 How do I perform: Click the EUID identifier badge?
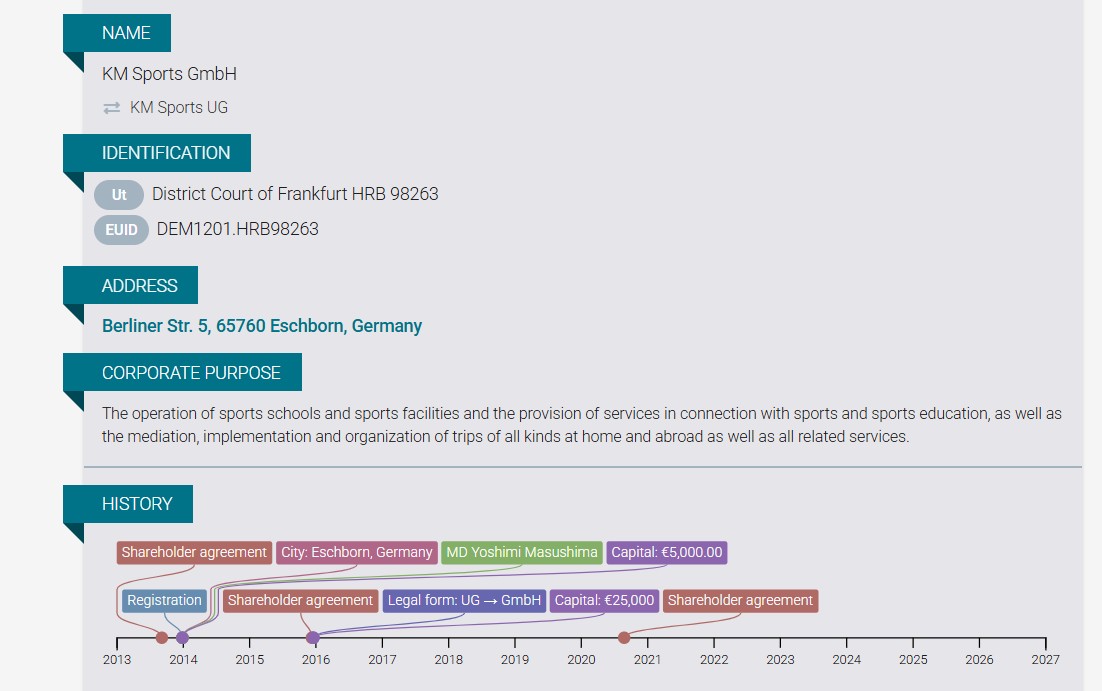click(x=121, y=229)
